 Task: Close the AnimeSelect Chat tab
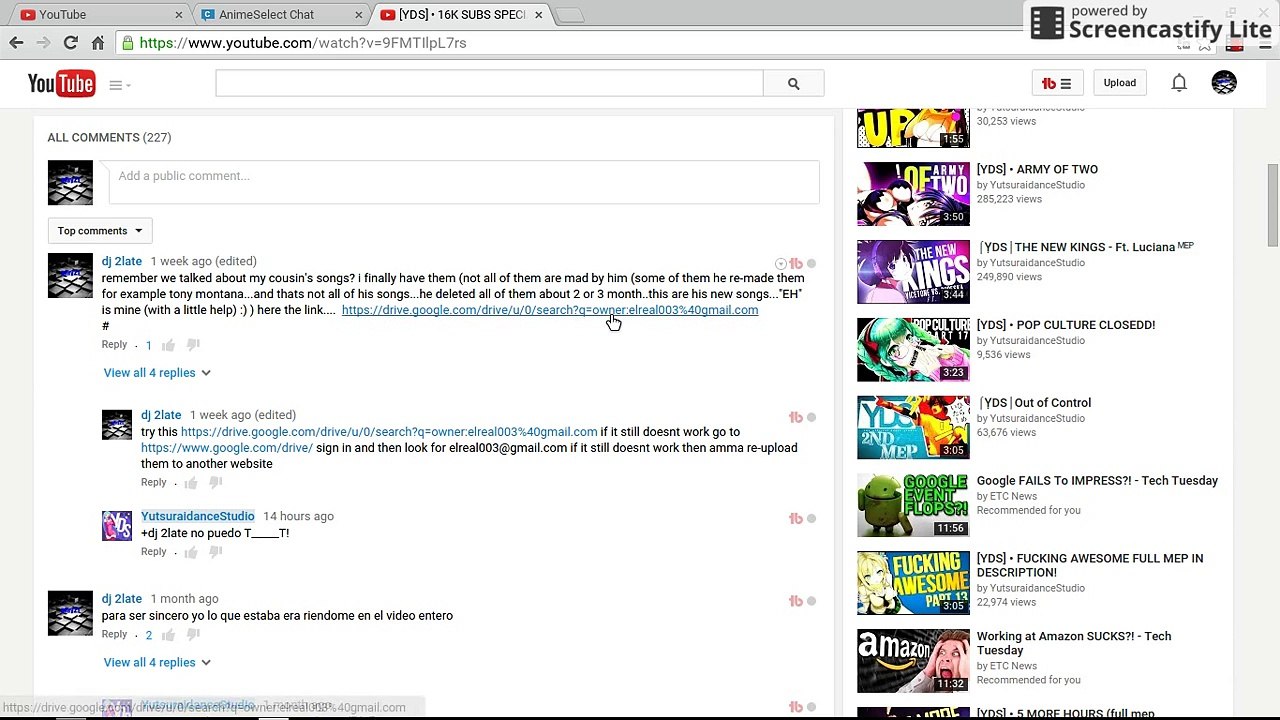[359, 15]
